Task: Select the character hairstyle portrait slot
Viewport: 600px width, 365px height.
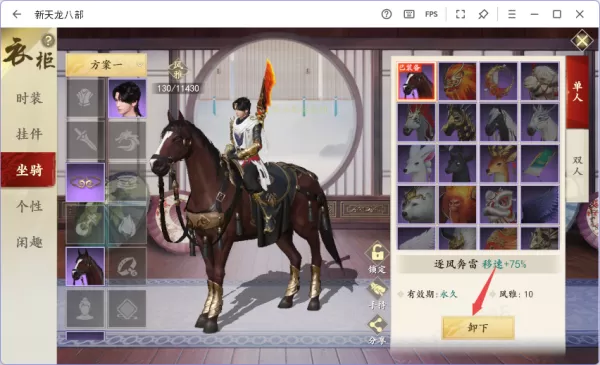Action: [127, 98]
